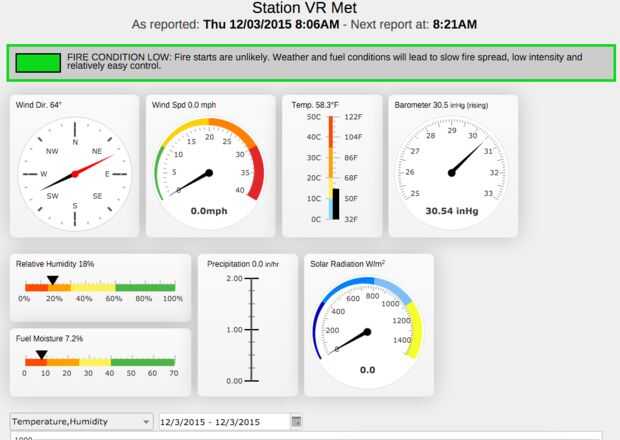Click the green fire condition color indicator
This screenshot has width=620, height=440.
point(38,63)
